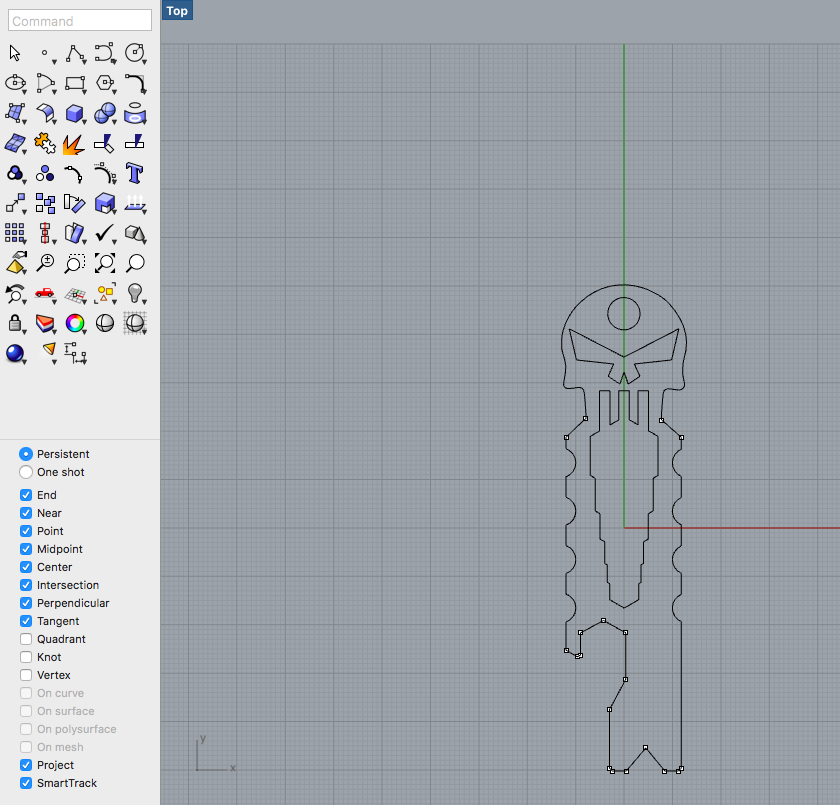
Task: Disable the Midpoint snap checkbox
Action: tap(26, 549)
